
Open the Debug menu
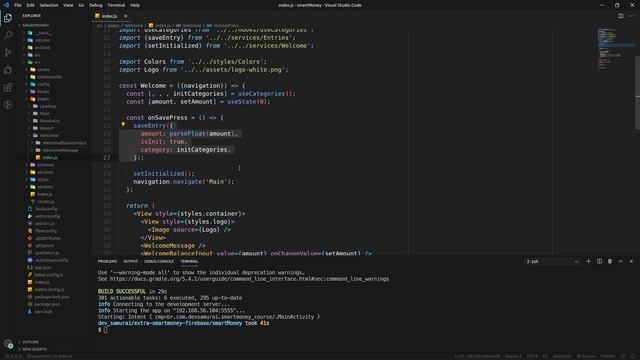(96, 5)
